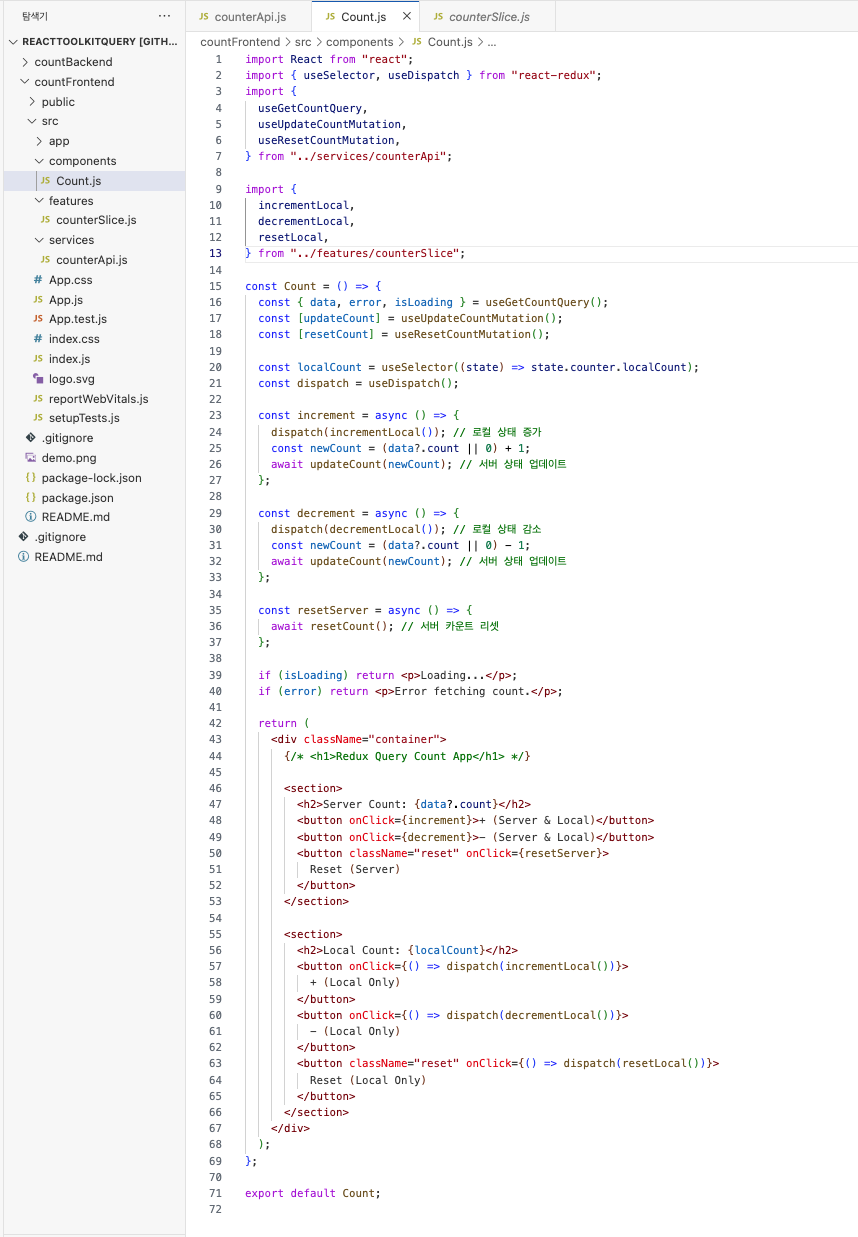Click the JS icon on counterSlice.js tab

pyautogui.click(x=438, y=17)
